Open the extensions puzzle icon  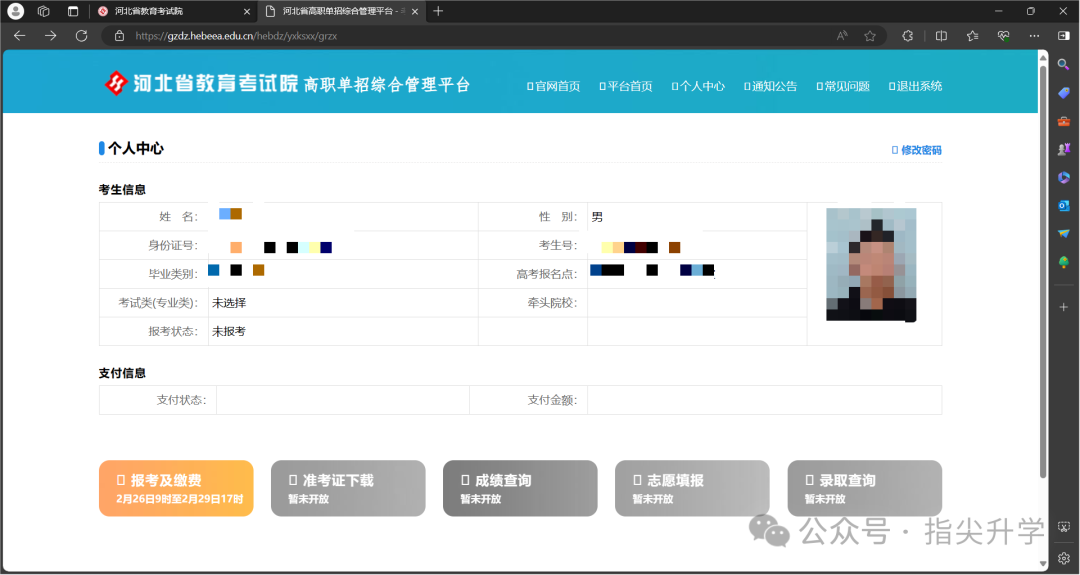(908, 36)
